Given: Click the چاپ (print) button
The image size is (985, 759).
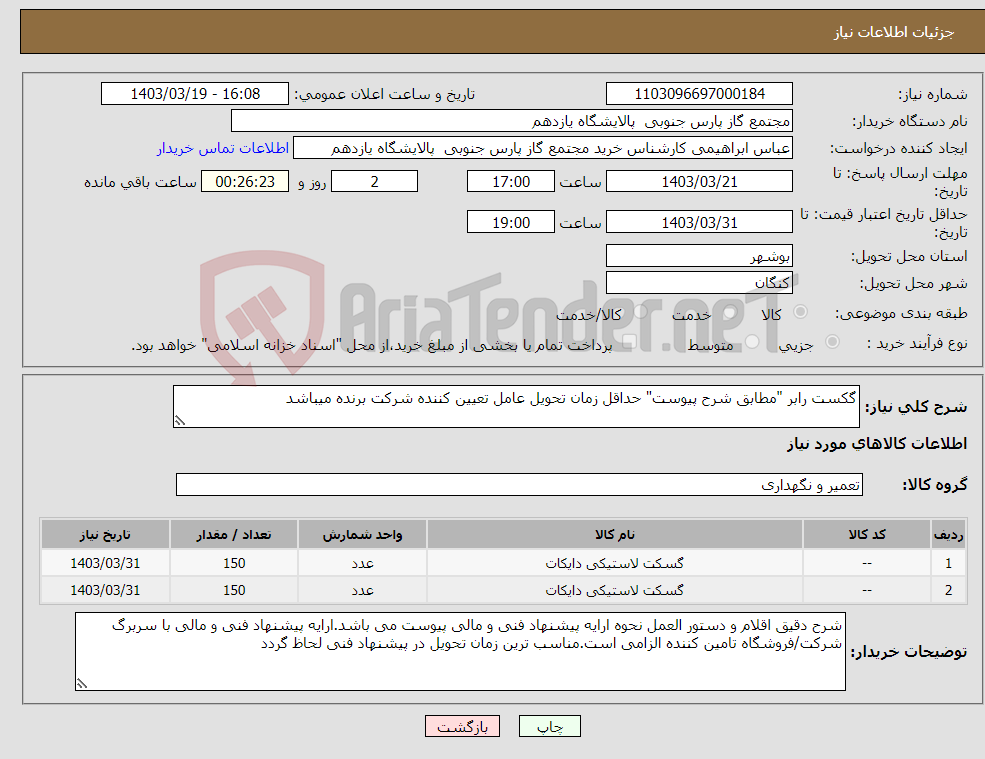Looking at the screenshot, I should pyautogui.click(x=550, y=726).
